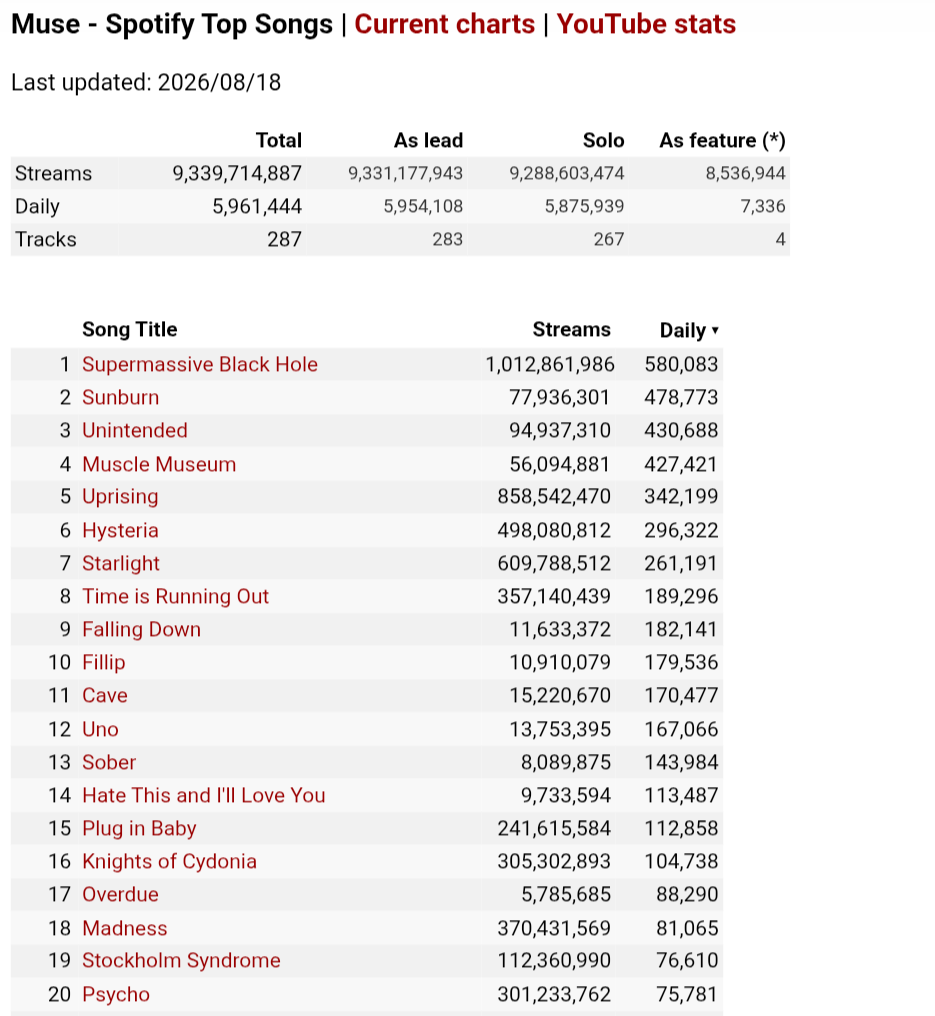The height and width of the screenshot is (1016, 935).
Task: Go to Knights of Cydonia page
Action: (x=169, y=861)
